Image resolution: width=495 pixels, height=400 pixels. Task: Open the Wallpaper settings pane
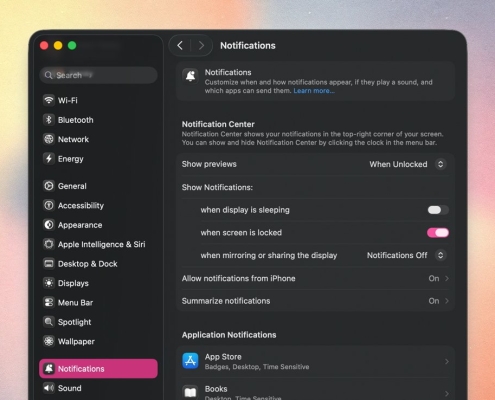tap(98, 341)
